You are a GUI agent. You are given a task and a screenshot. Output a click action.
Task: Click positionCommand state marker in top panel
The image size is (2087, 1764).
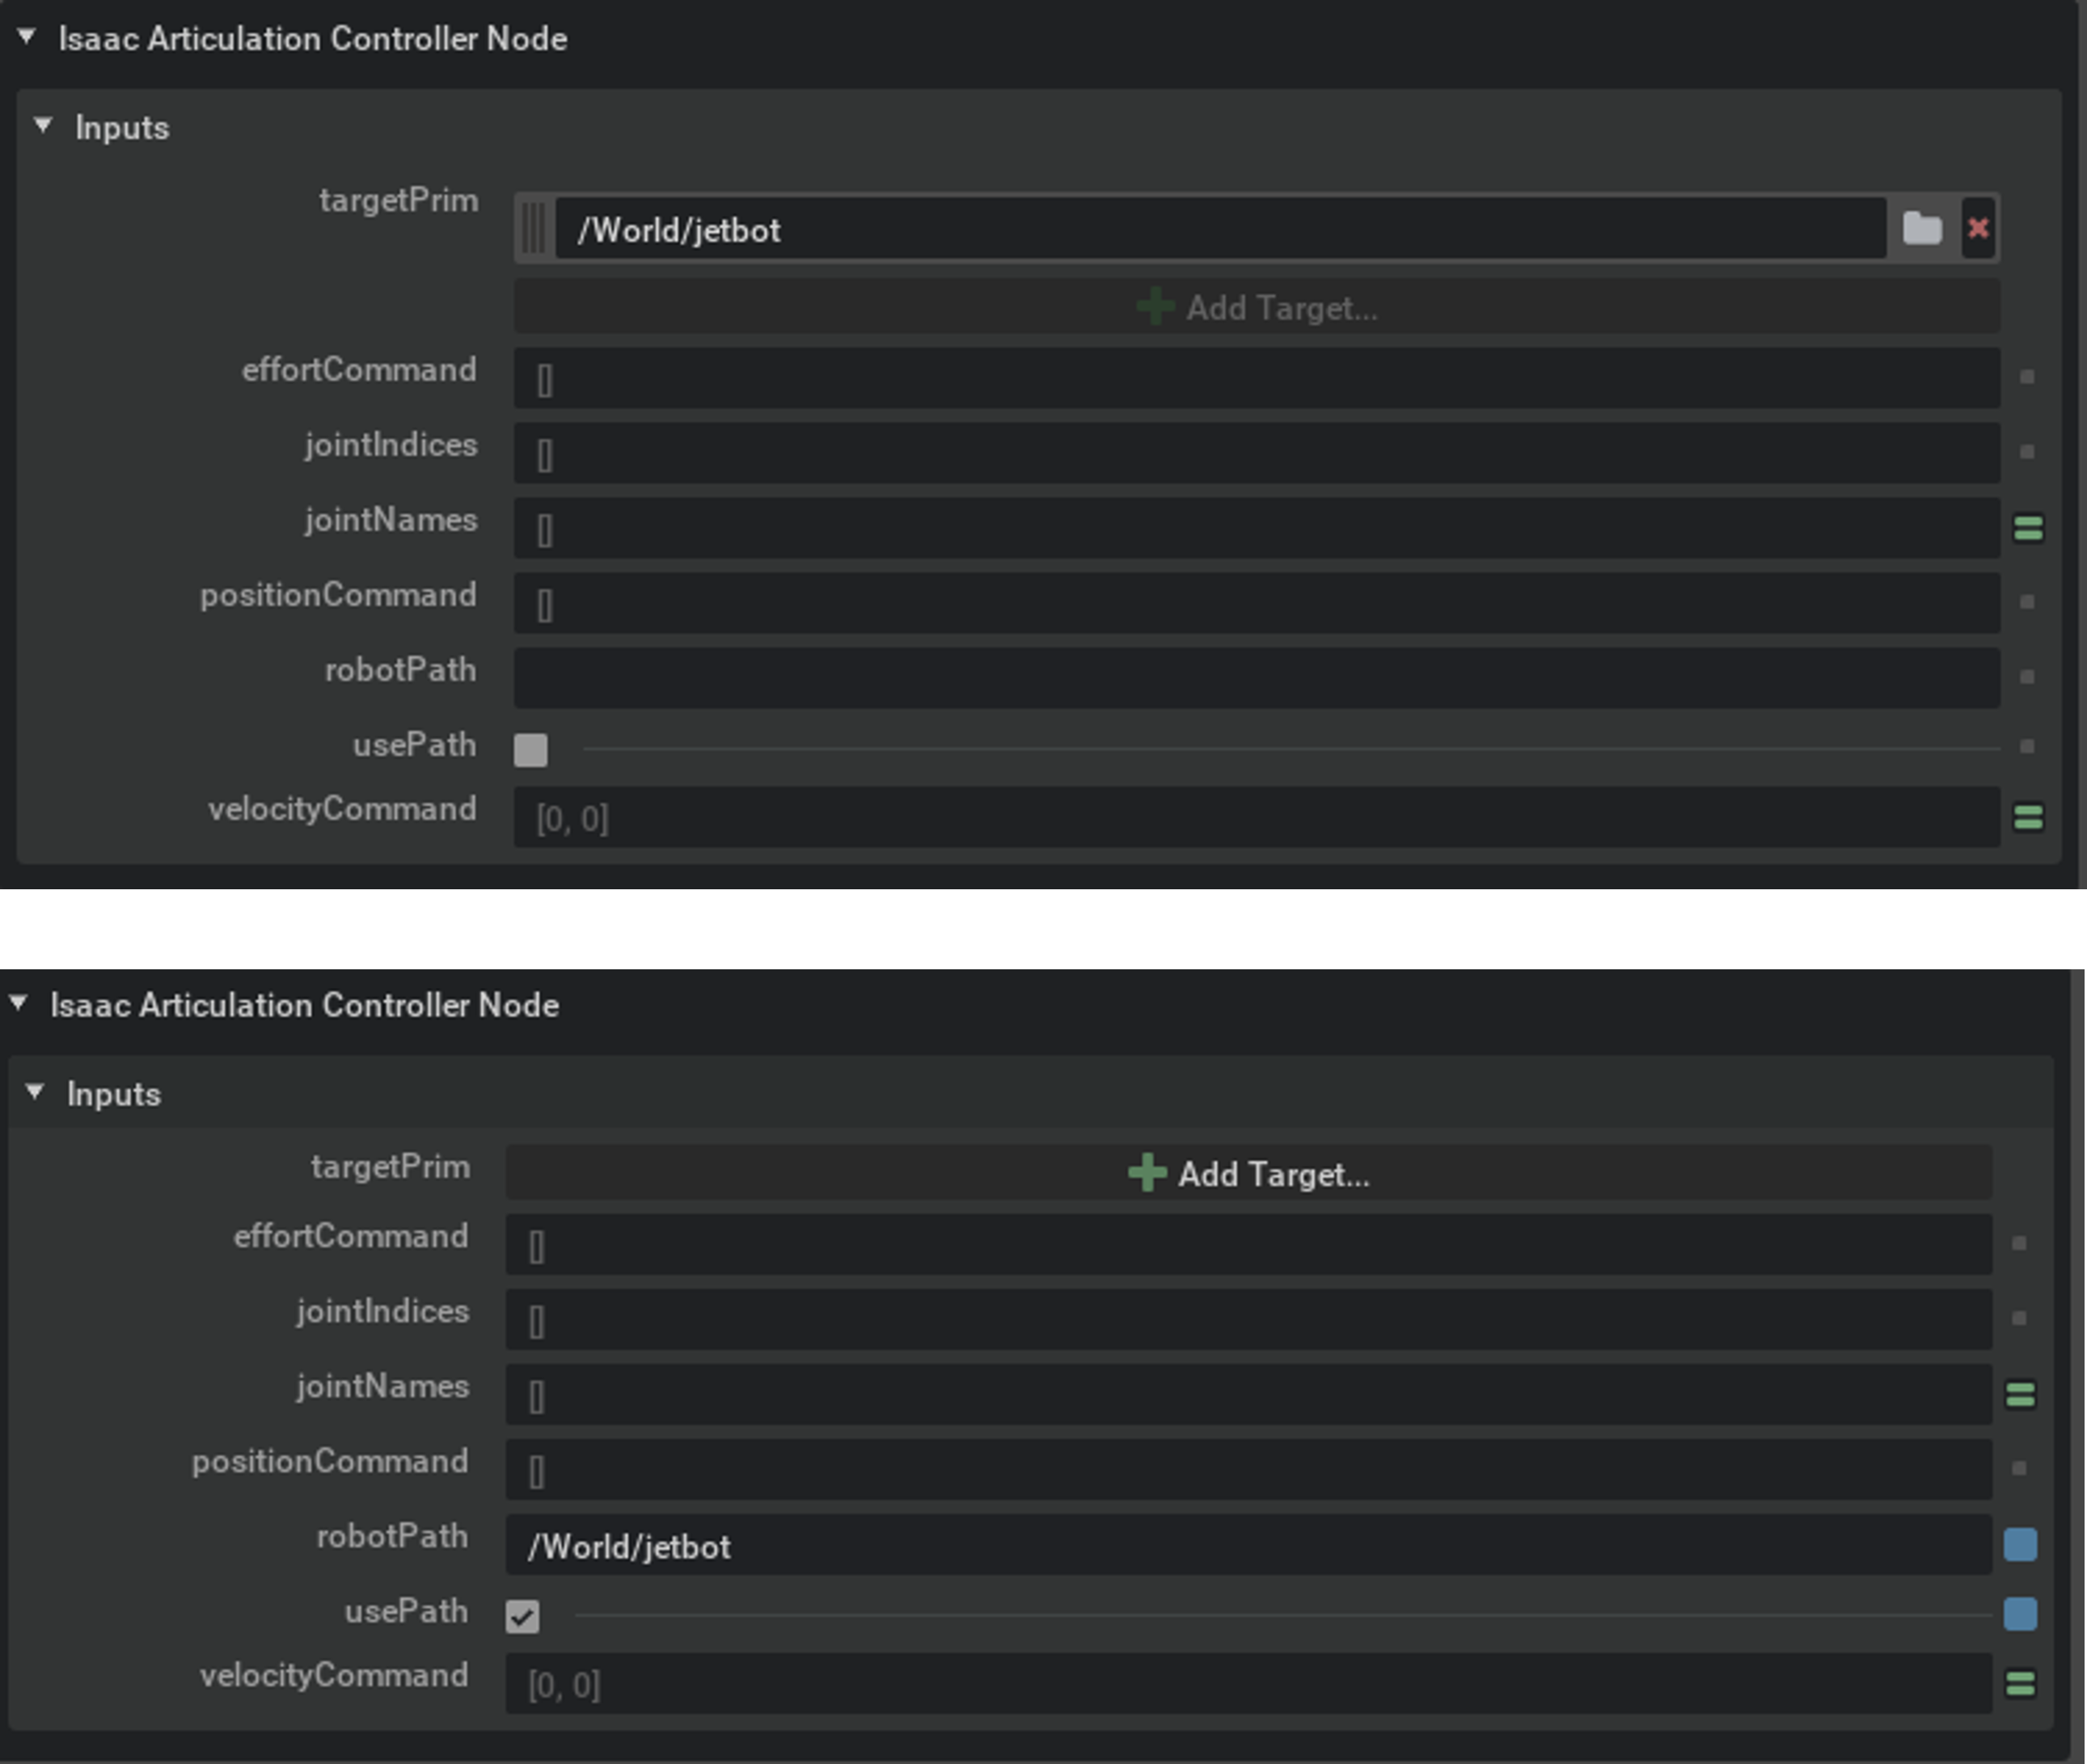[x=2027, y=602]
